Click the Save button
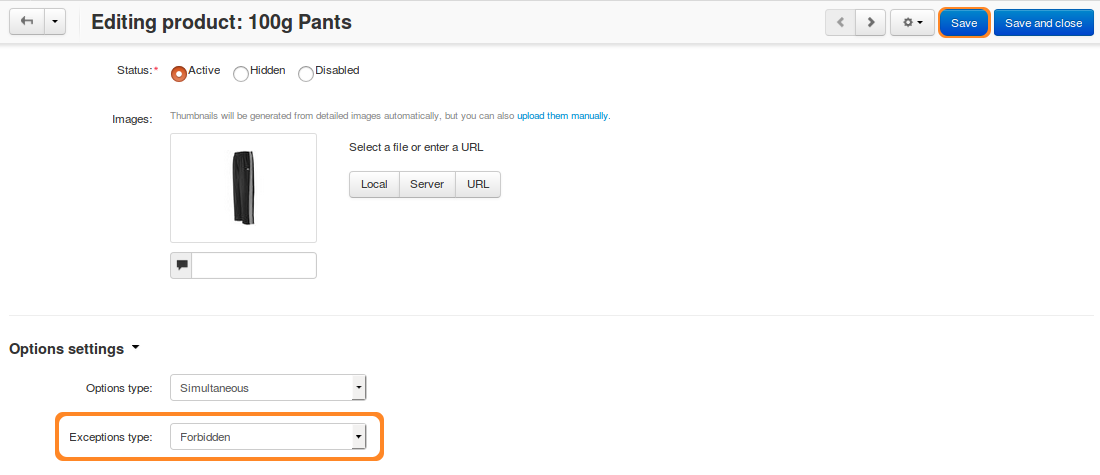This screenshot has height=475, width=1100. click(x=964, y=22)
